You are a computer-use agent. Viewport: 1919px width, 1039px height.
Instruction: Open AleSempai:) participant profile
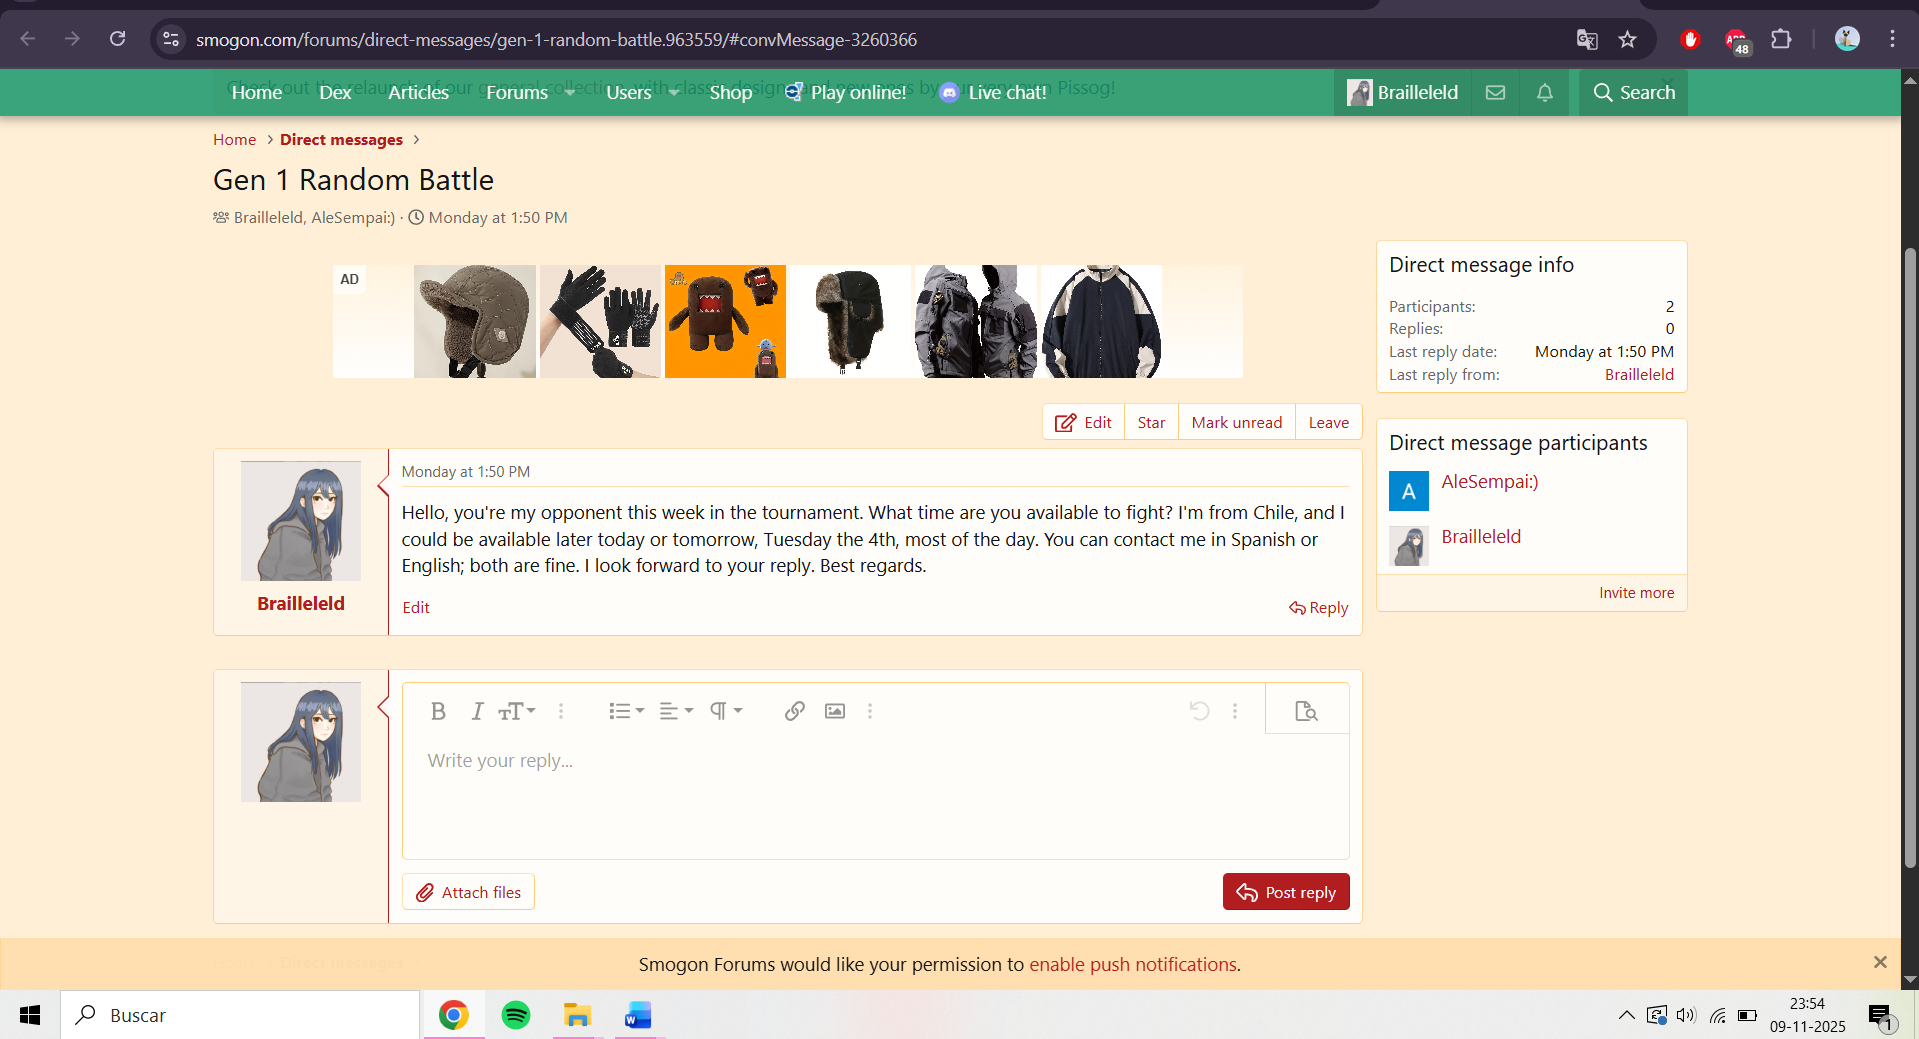pos(1490,482)
